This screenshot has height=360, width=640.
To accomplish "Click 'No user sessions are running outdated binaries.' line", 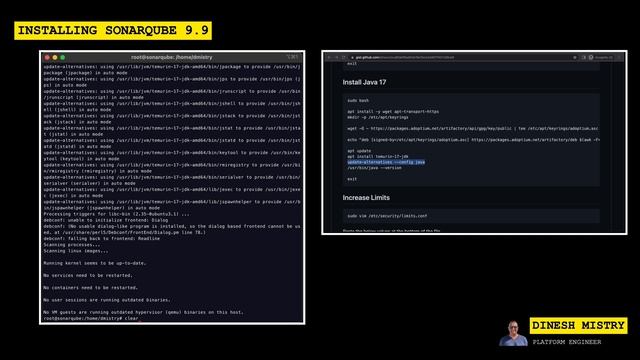I will (107, 300).
